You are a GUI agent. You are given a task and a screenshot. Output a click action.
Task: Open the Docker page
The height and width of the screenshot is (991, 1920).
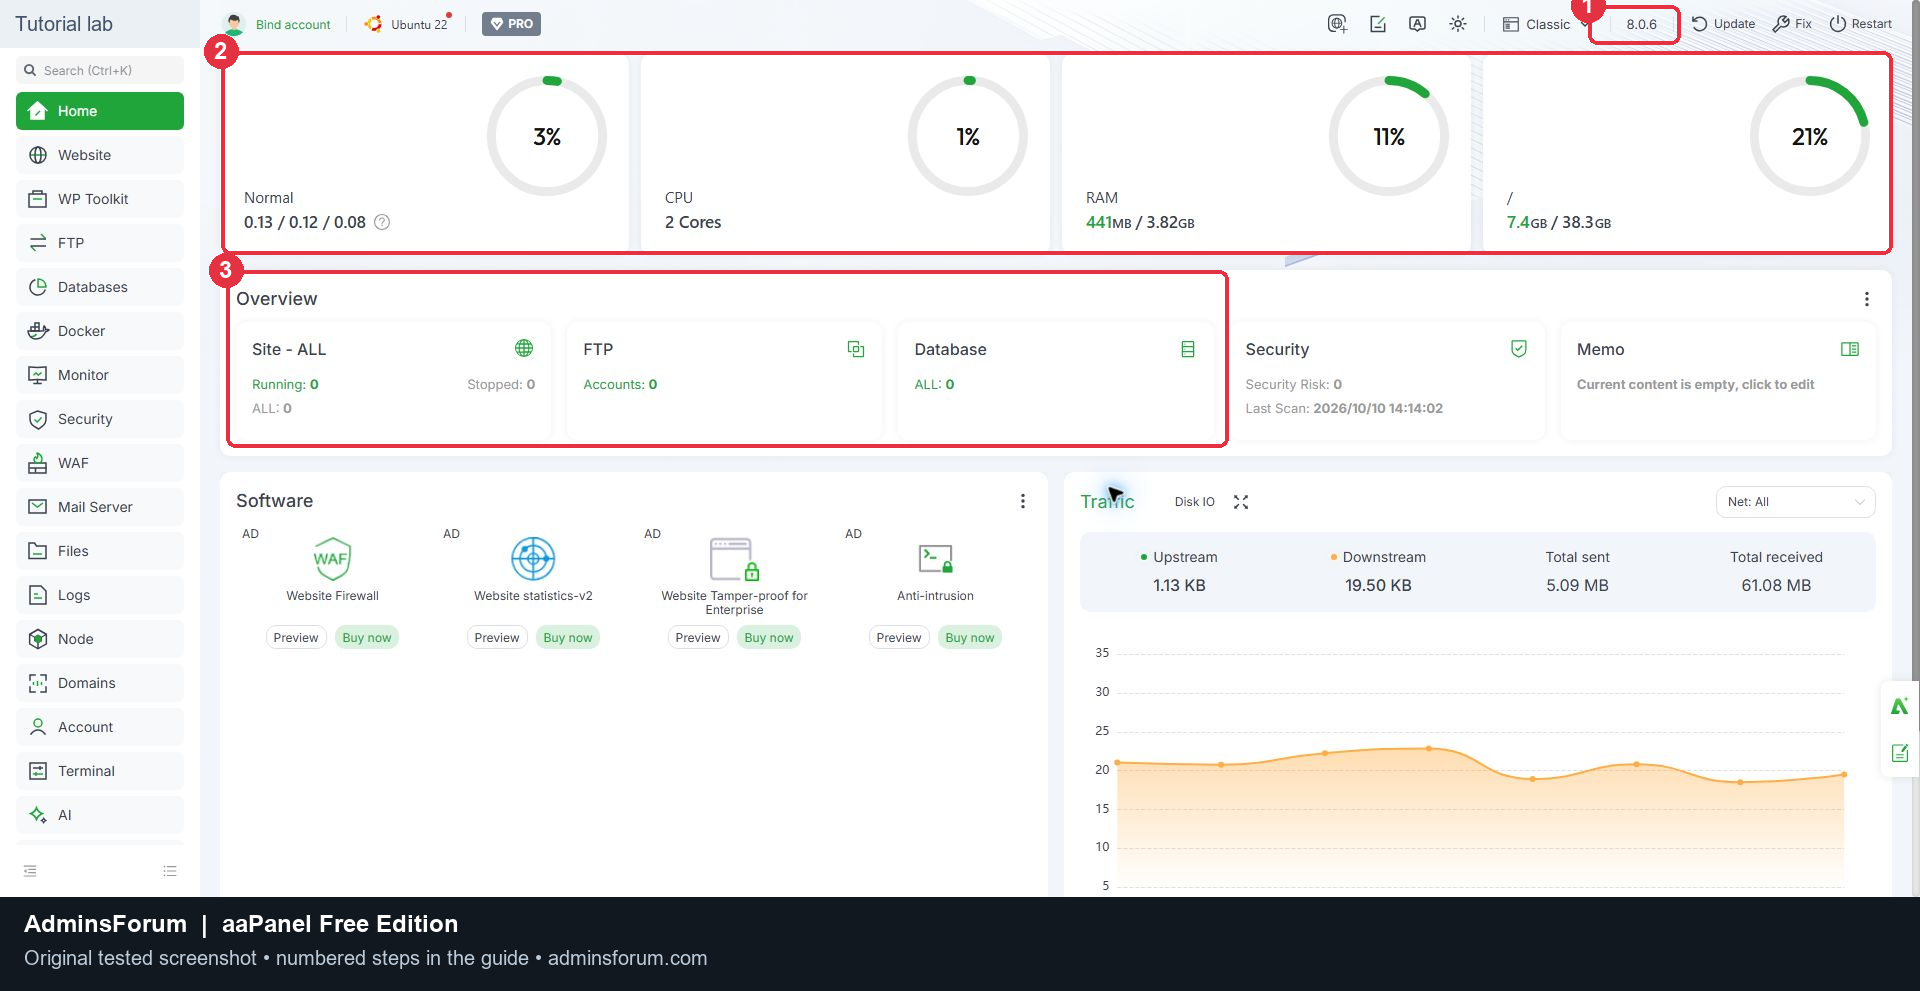(x=100, y=331)
